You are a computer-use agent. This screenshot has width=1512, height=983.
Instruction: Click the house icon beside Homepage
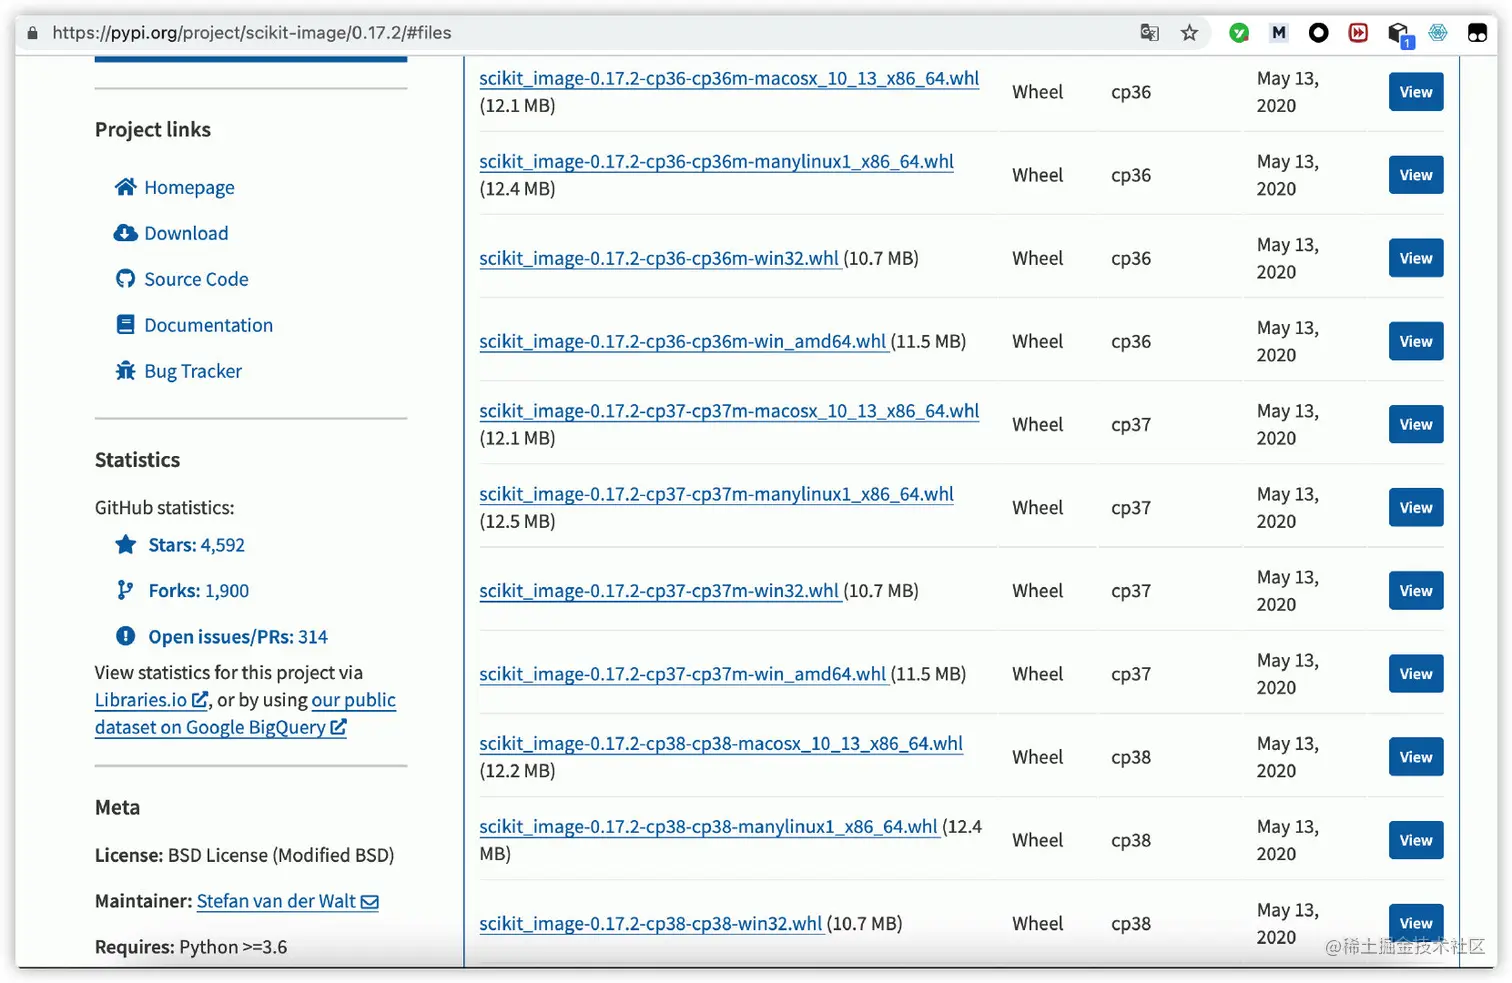(x=125, y=187)
